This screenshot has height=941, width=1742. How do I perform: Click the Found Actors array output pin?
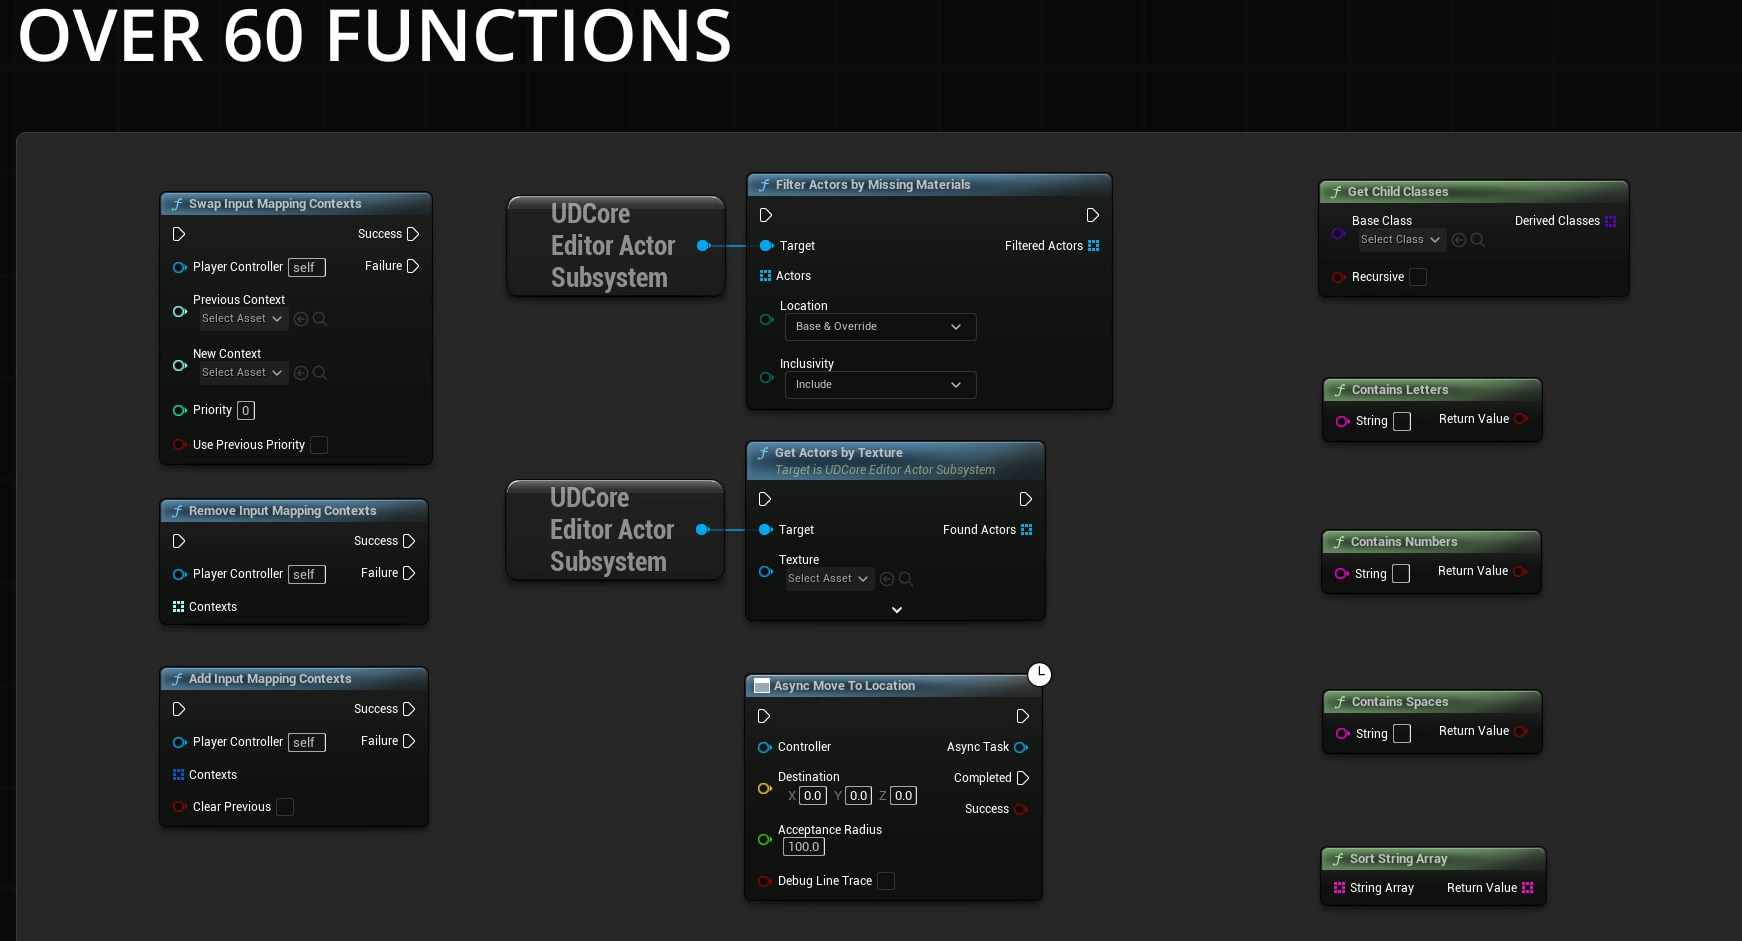[1026, 530]
